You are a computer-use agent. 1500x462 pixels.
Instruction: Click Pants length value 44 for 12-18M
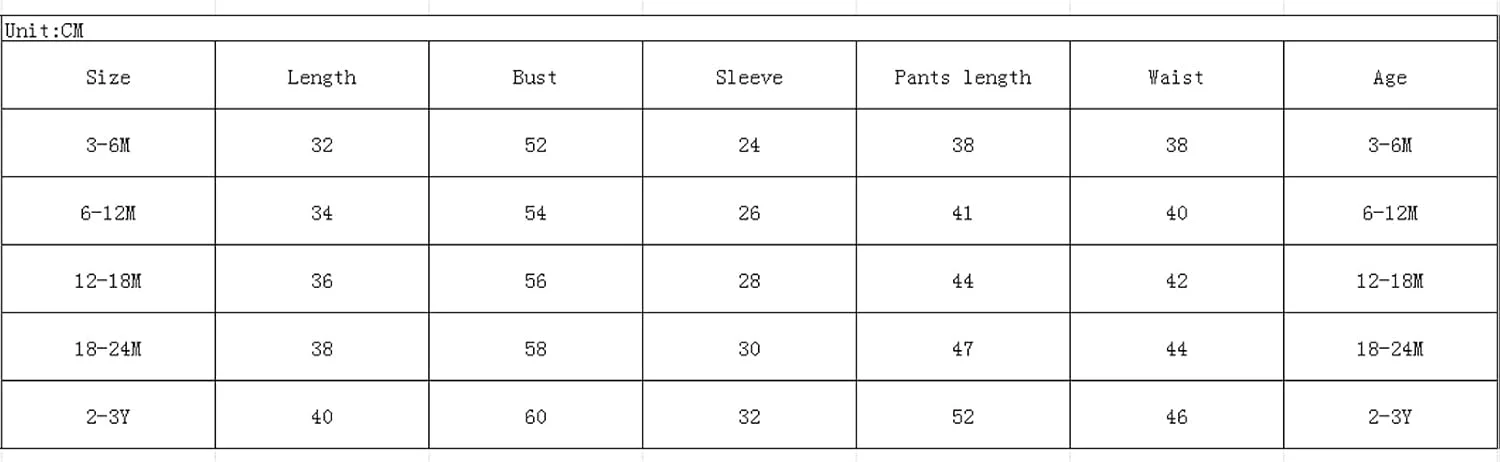pyautogui.click(x=962, y=281)
